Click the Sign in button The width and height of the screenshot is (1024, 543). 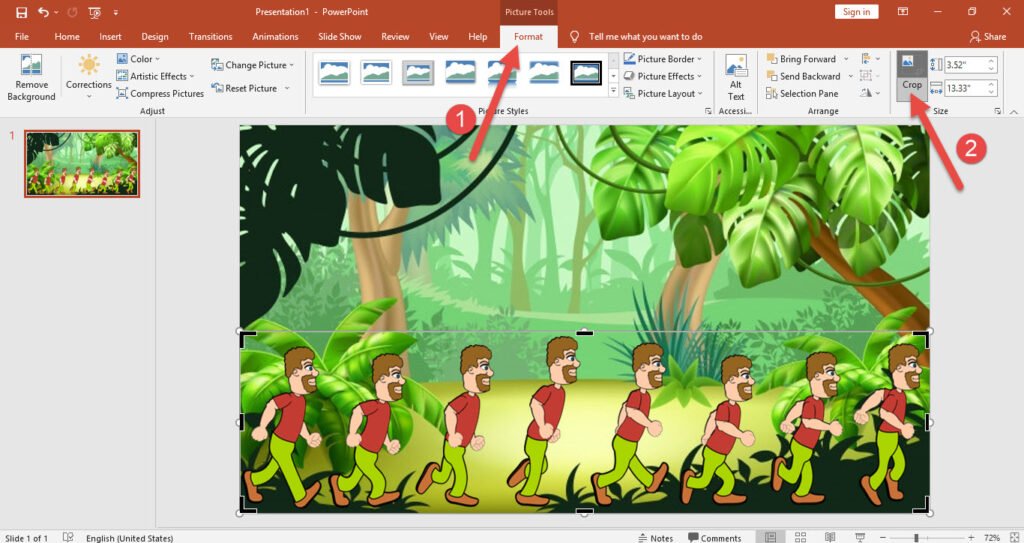tap(856, 12)
